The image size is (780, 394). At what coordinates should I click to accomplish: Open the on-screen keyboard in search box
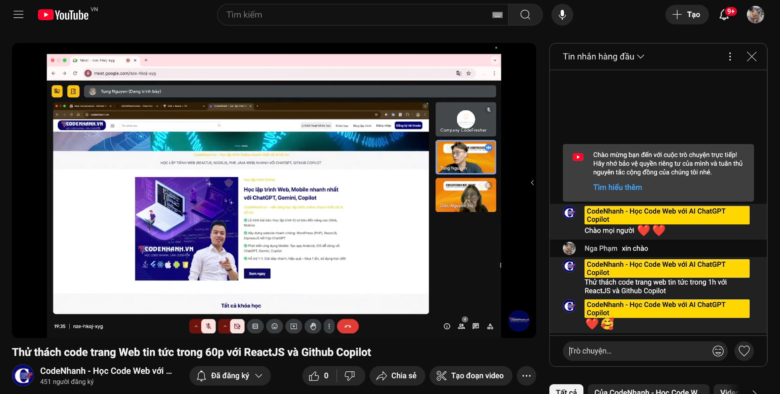coord(497,15)
